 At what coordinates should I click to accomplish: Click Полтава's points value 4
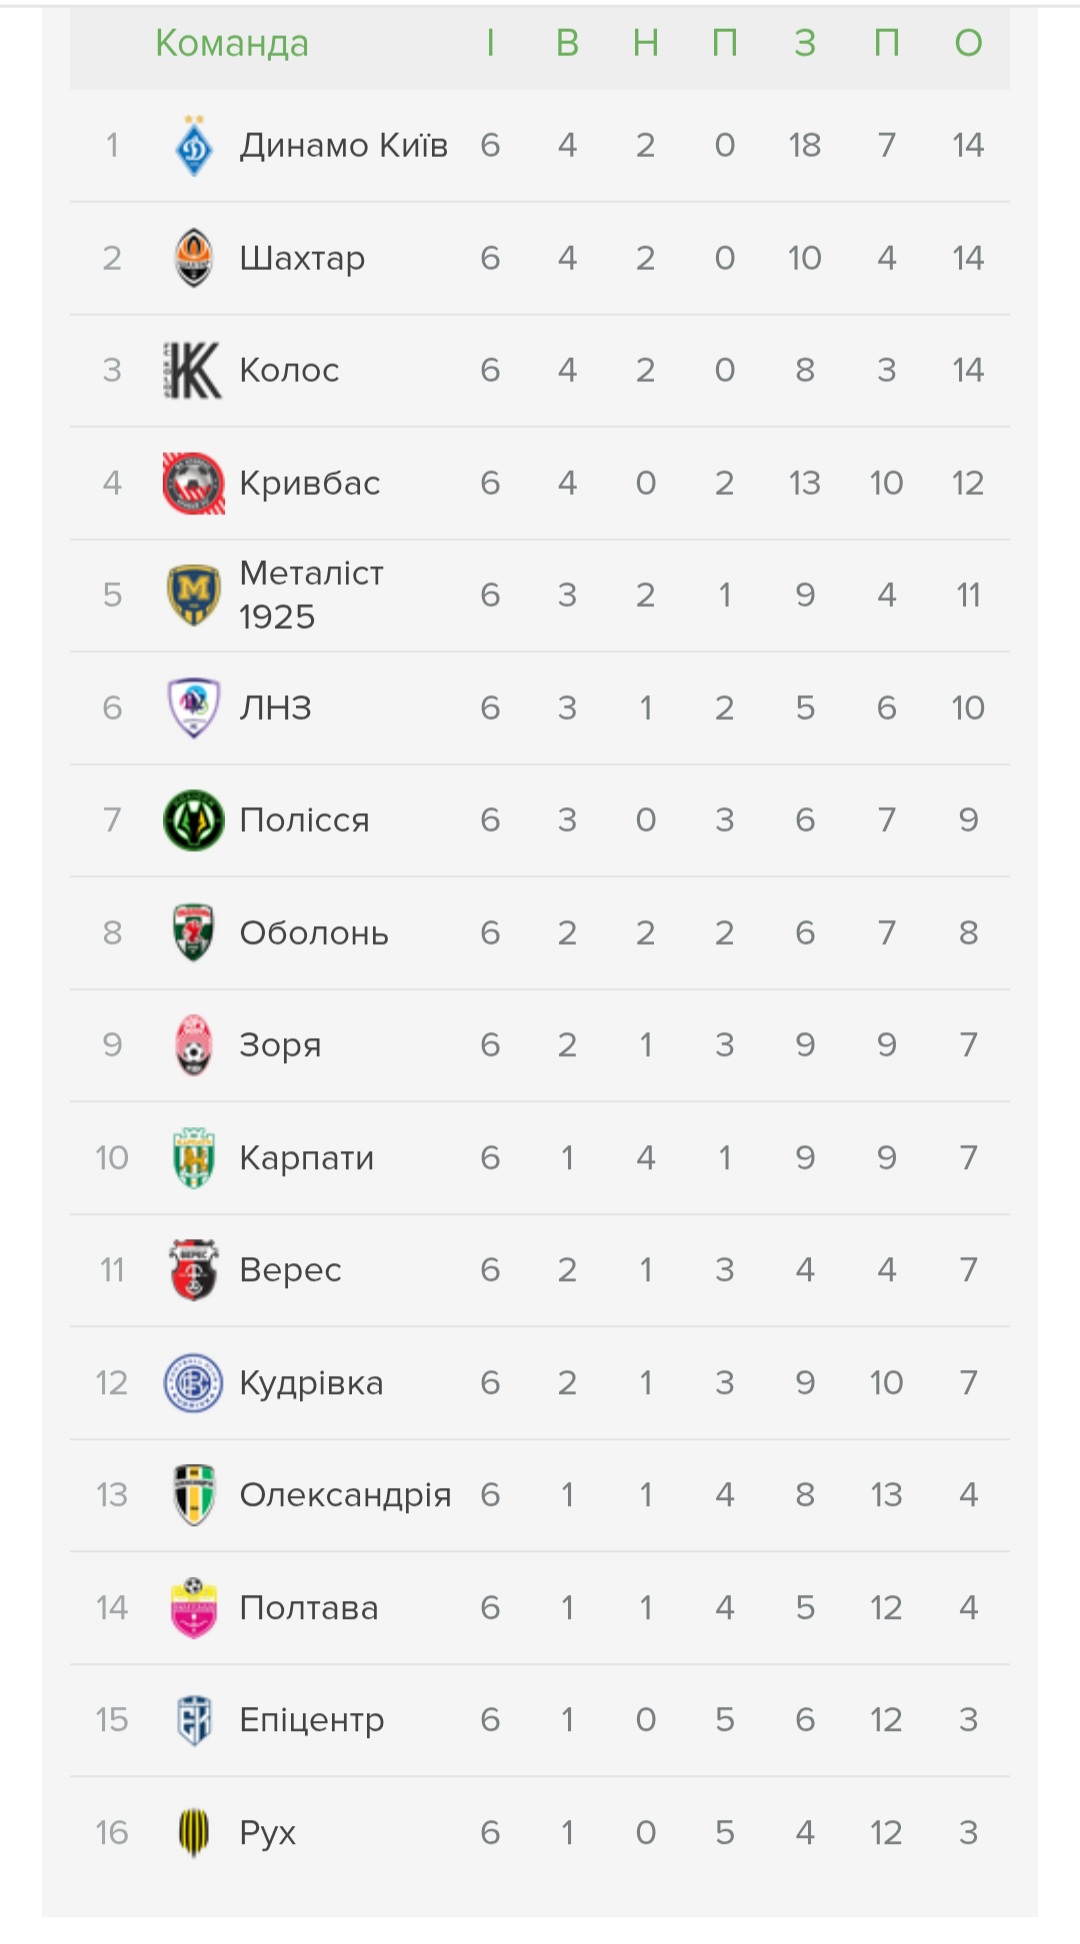pyautogui.click(x=967, y=1608)
